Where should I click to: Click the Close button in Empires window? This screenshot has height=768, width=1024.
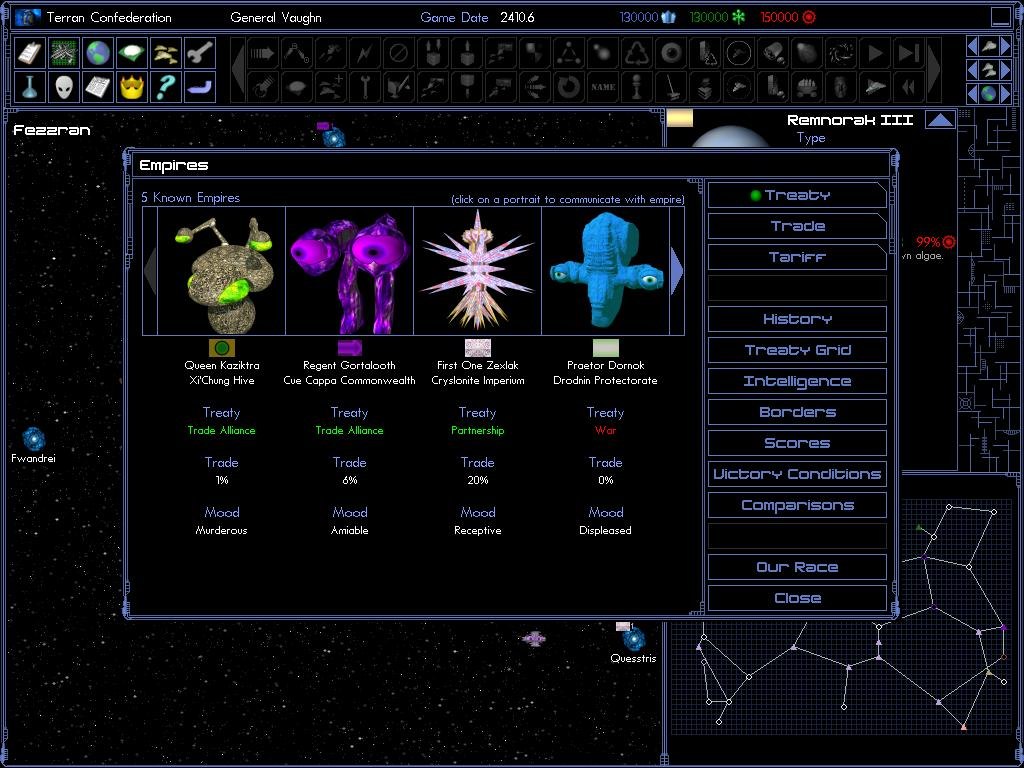797,598
